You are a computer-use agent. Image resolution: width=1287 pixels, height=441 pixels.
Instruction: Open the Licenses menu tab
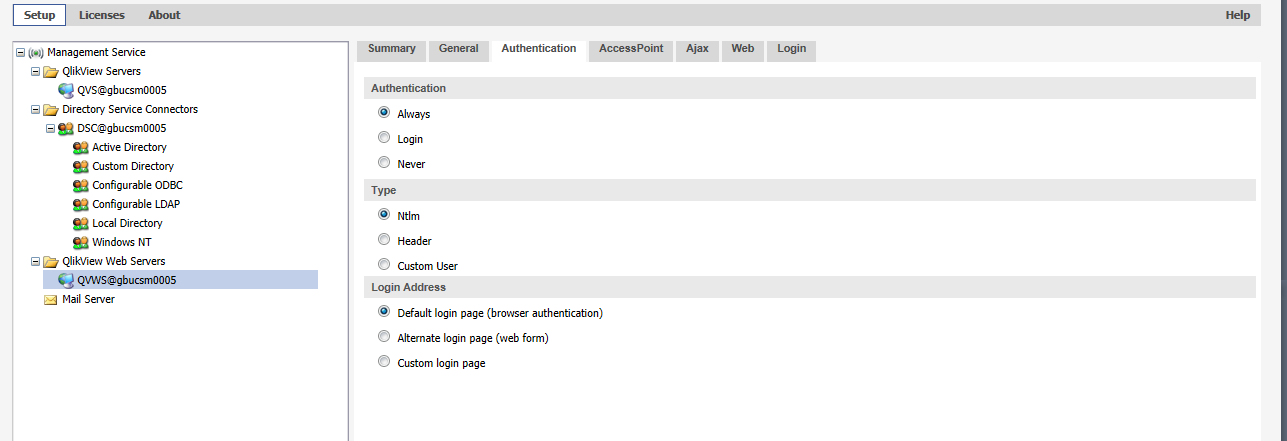coord(102,15)
